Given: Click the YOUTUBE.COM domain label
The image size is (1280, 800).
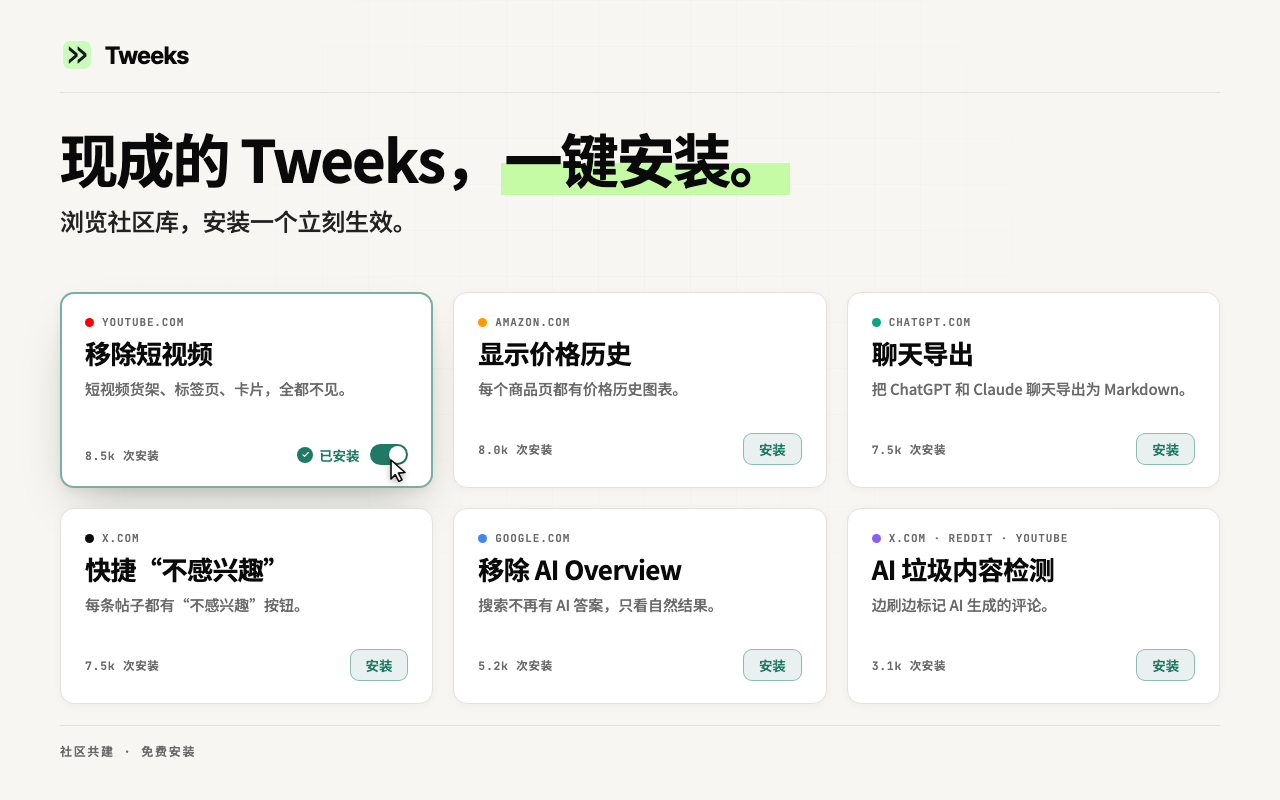Looking at the screenshot, I should [x=143, y=322].
